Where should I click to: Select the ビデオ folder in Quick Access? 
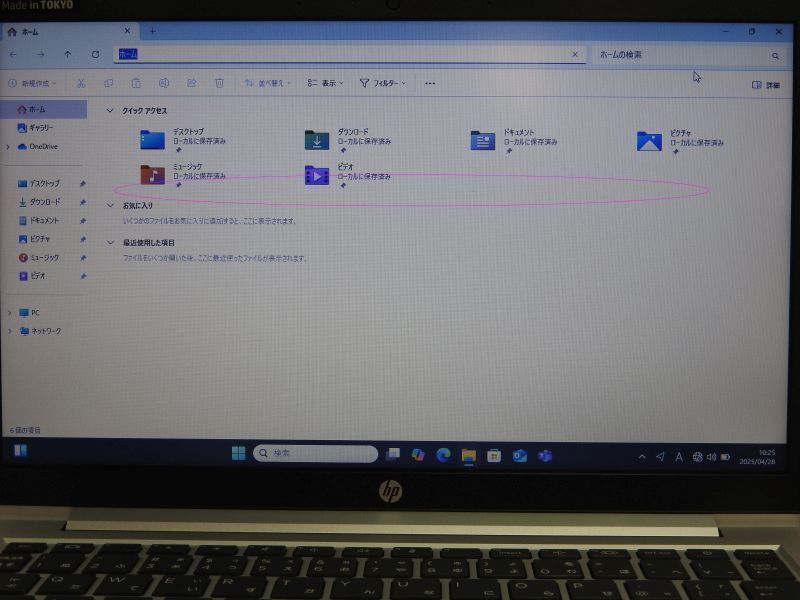(x=348, y=176)
